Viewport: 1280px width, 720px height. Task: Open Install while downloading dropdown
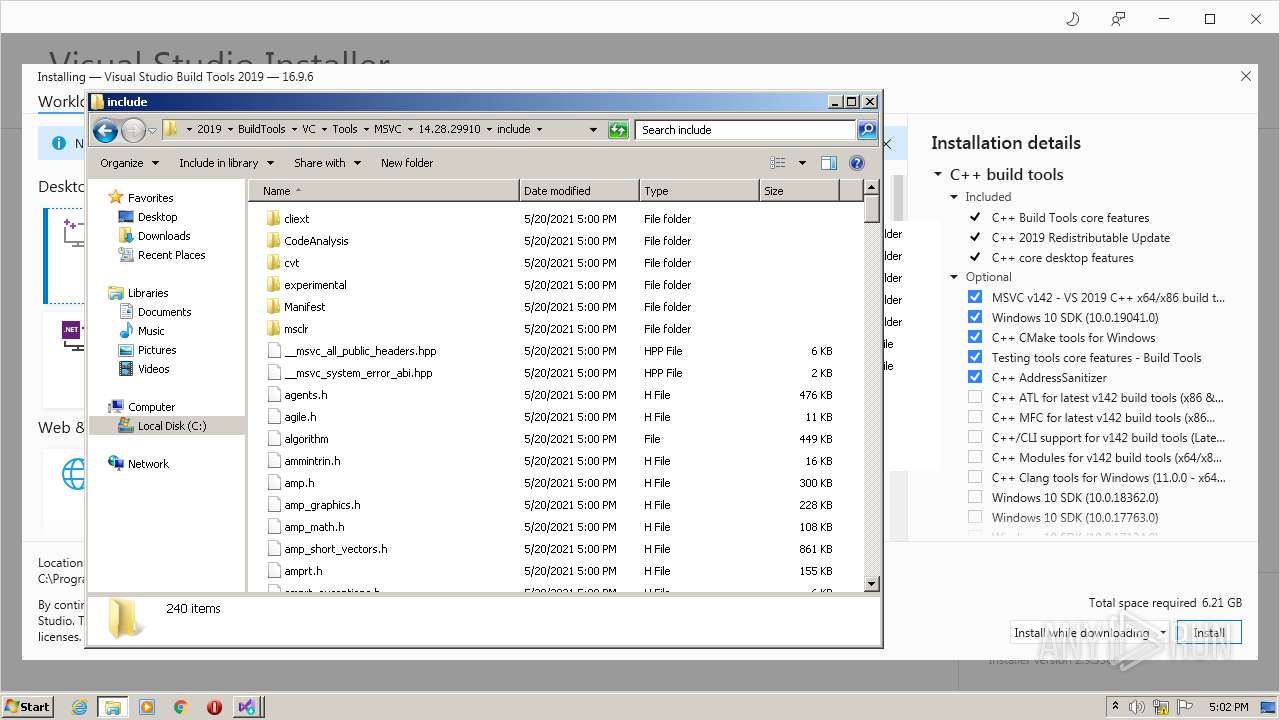click(x=1163, y=633)
